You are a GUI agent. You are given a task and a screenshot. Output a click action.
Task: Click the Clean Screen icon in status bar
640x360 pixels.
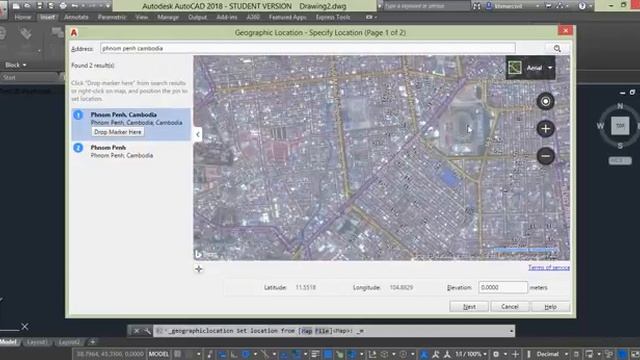pos(635,354)
